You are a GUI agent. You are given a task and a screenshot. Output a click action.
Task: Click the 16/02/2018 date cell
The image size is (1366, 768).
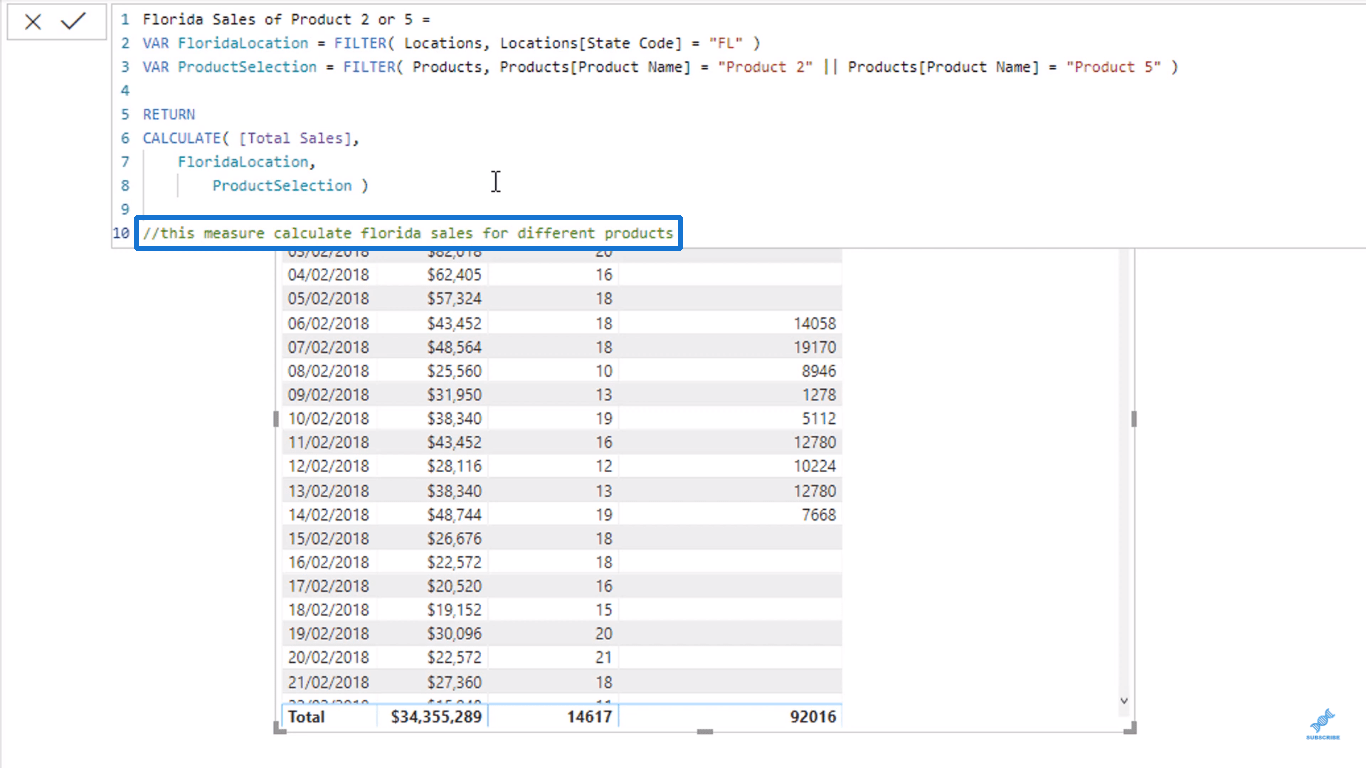click(x=328, y=562)
